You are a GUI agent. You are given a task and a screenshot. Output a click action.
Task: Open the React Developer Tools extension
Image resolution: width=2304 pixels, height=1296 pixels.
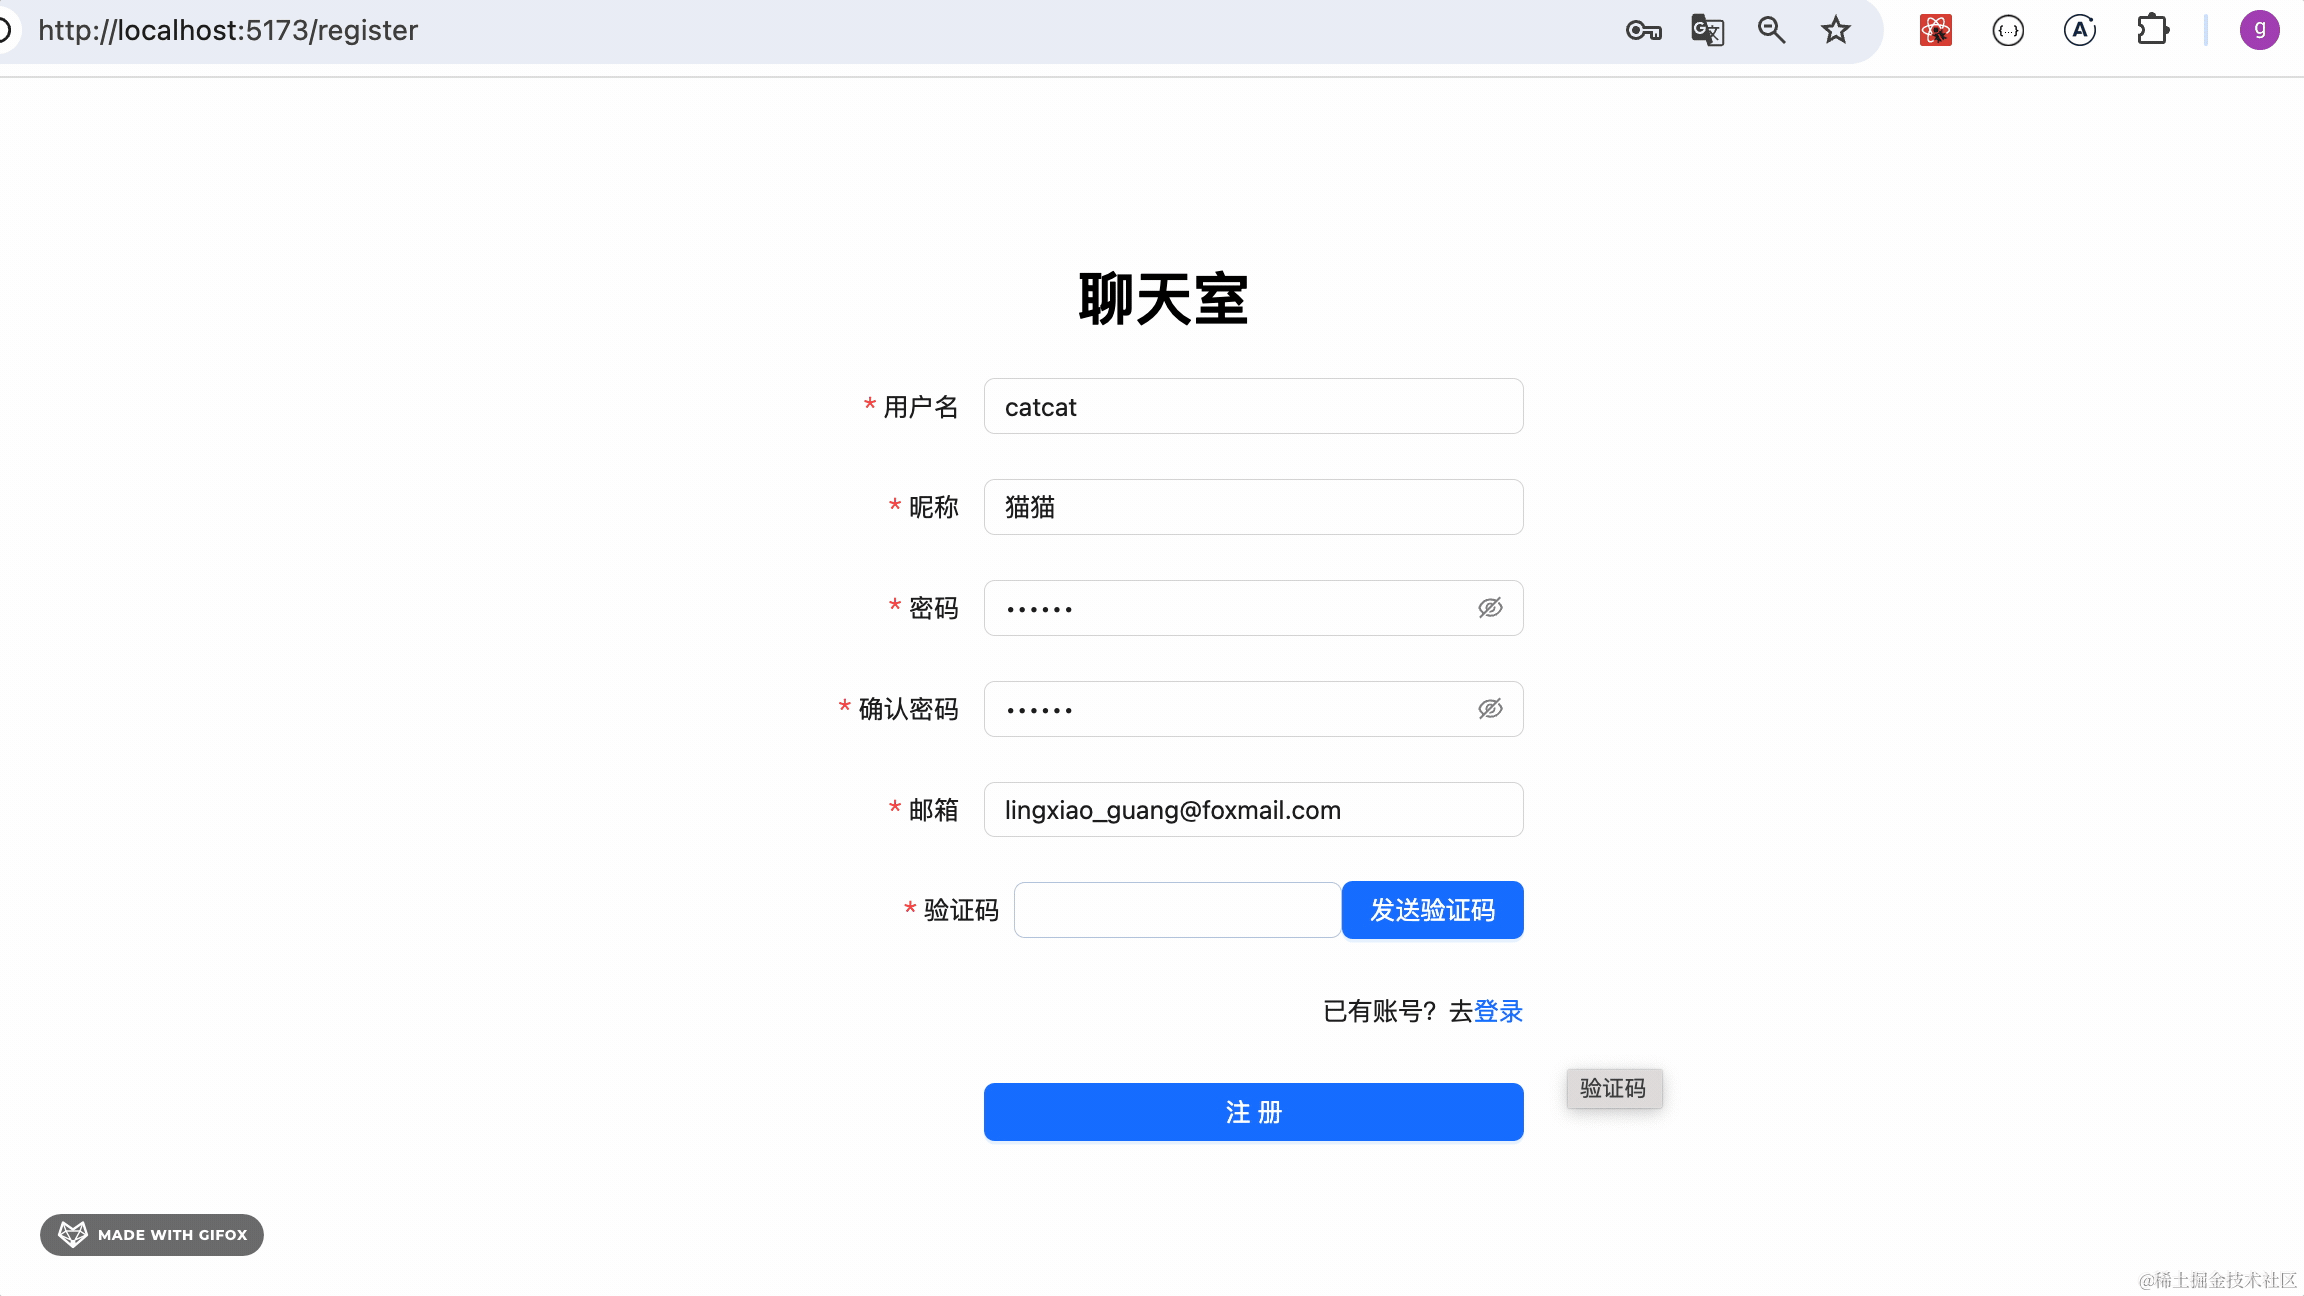(x=1936, y=31)
